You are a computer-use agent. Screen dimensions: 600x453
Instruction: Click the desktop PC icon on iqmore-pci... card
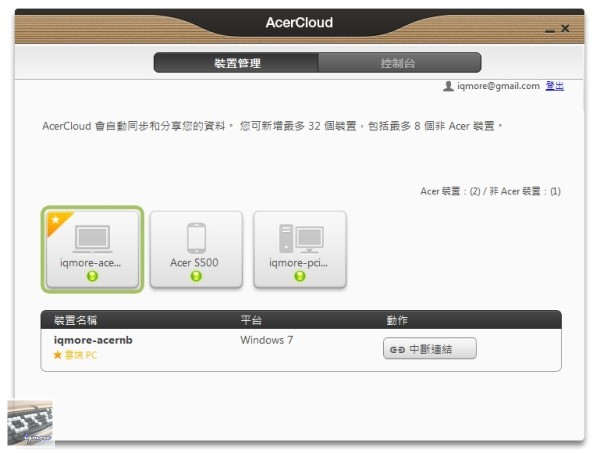point(301,239)
